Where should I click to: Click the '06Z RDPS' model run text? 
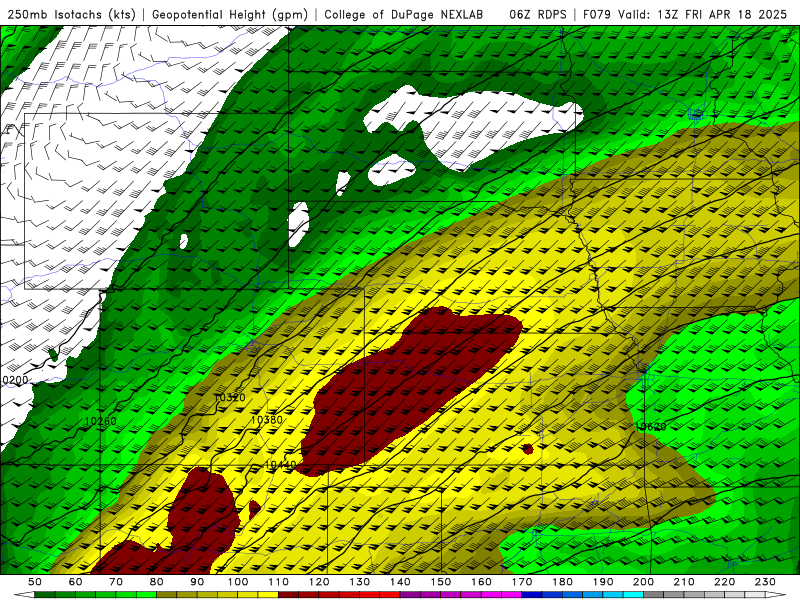(x=538, y=15)
